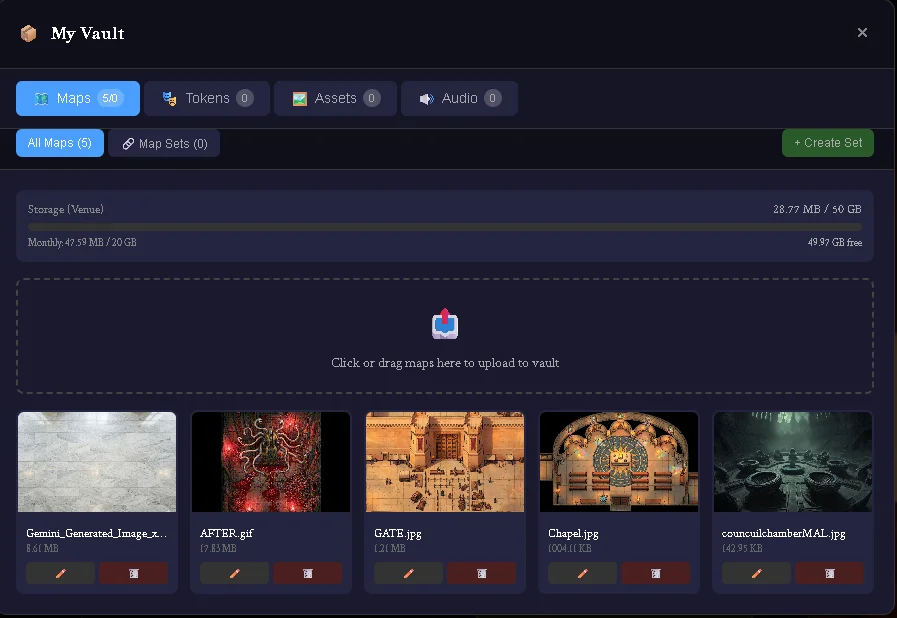Open the Assets tab
Viewport: 897px width, 618px height.
(x=335, y=98)
